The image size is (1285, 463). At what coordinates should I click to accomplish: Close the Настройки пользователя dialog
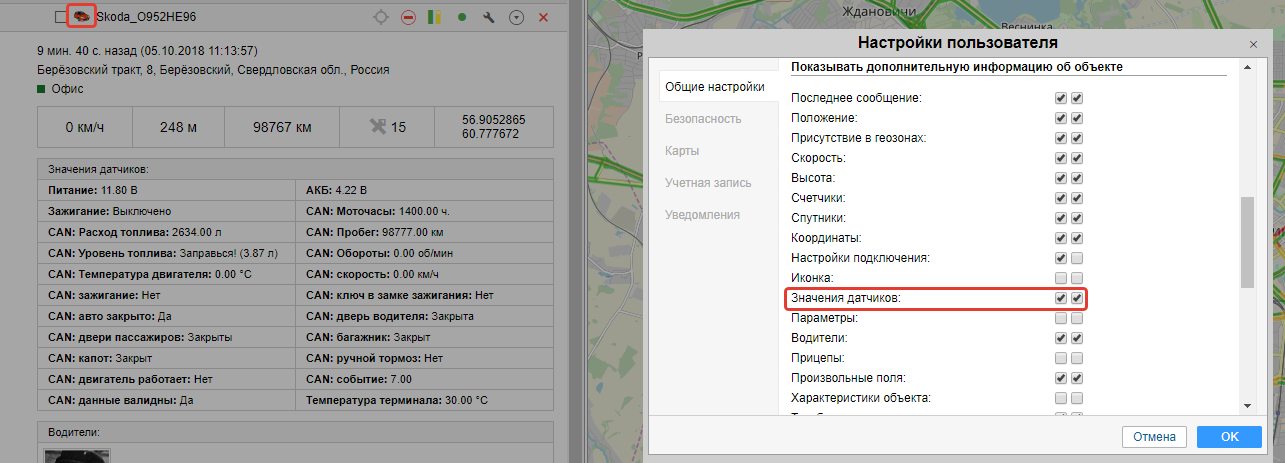(1254, 44)
